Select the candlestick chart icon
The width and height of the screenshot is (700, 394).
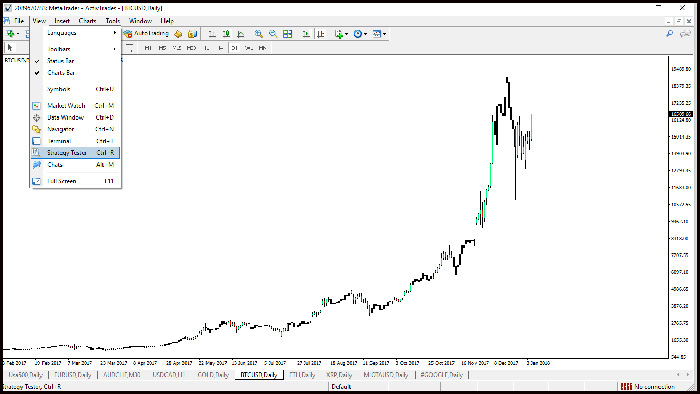point(226,34)
